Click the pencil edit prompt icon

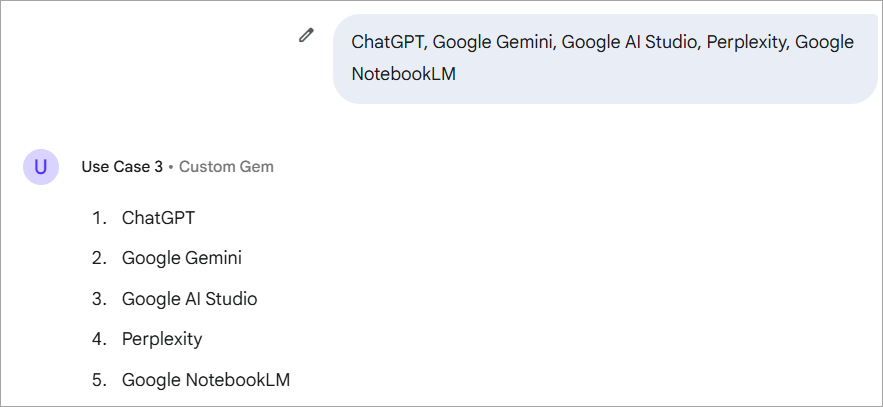click(306, 36)
